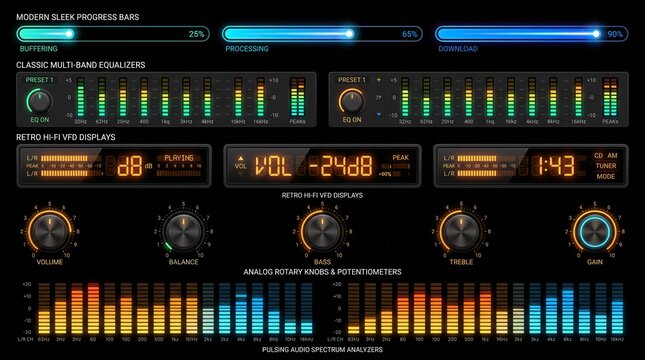Open the PRESET 1 selector of the right equalizer
The image size is (645, 360).
pyautogui.click(x=352, y=80)
